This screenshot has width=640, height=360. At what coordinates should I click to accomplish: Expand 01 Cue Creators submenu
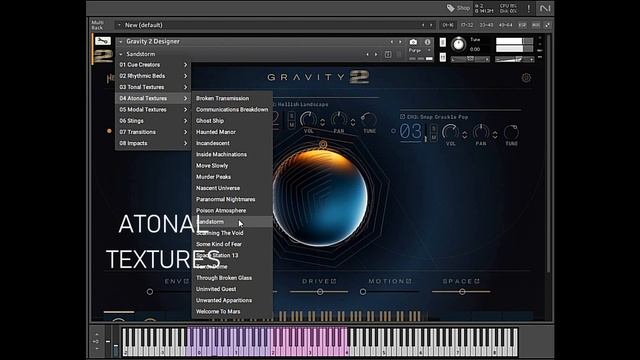pyautogui.click(x=153, y=65)
